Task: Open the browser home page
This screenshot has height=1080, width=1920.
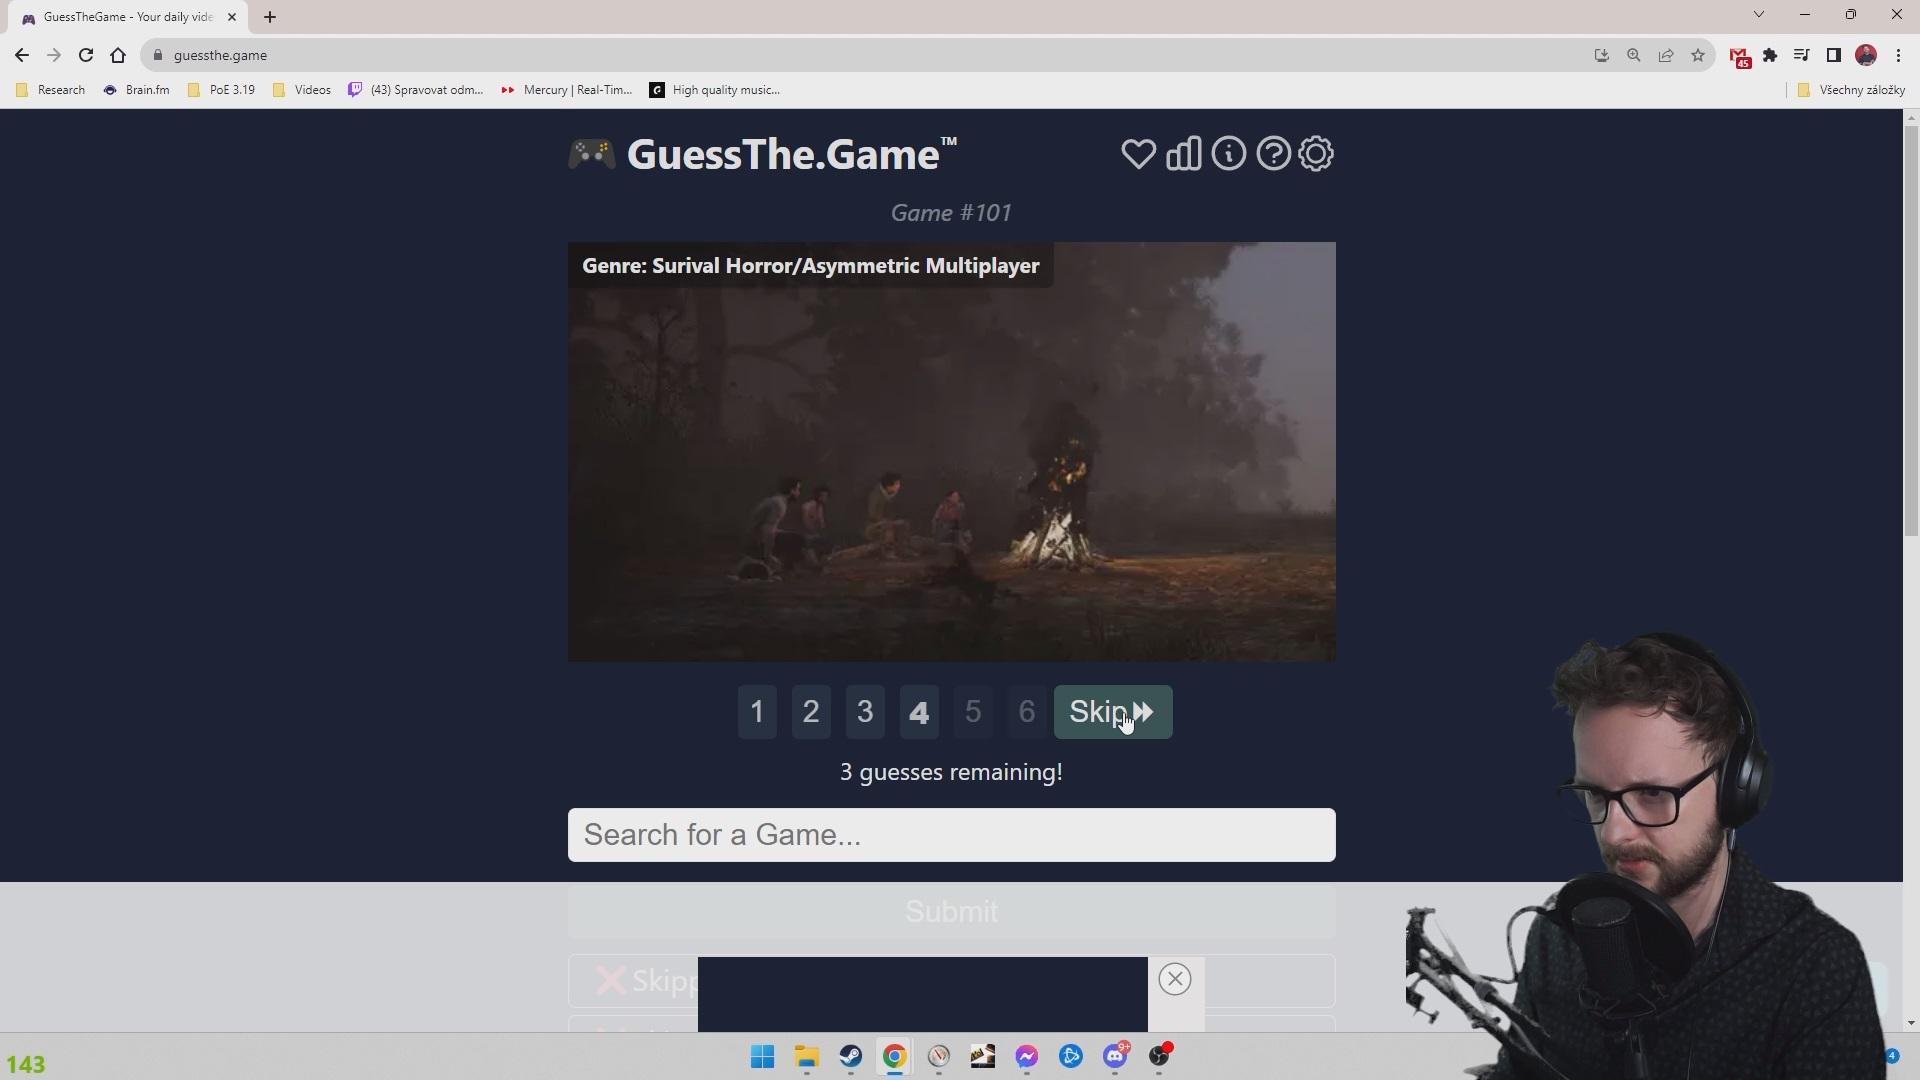Action: 118,55
